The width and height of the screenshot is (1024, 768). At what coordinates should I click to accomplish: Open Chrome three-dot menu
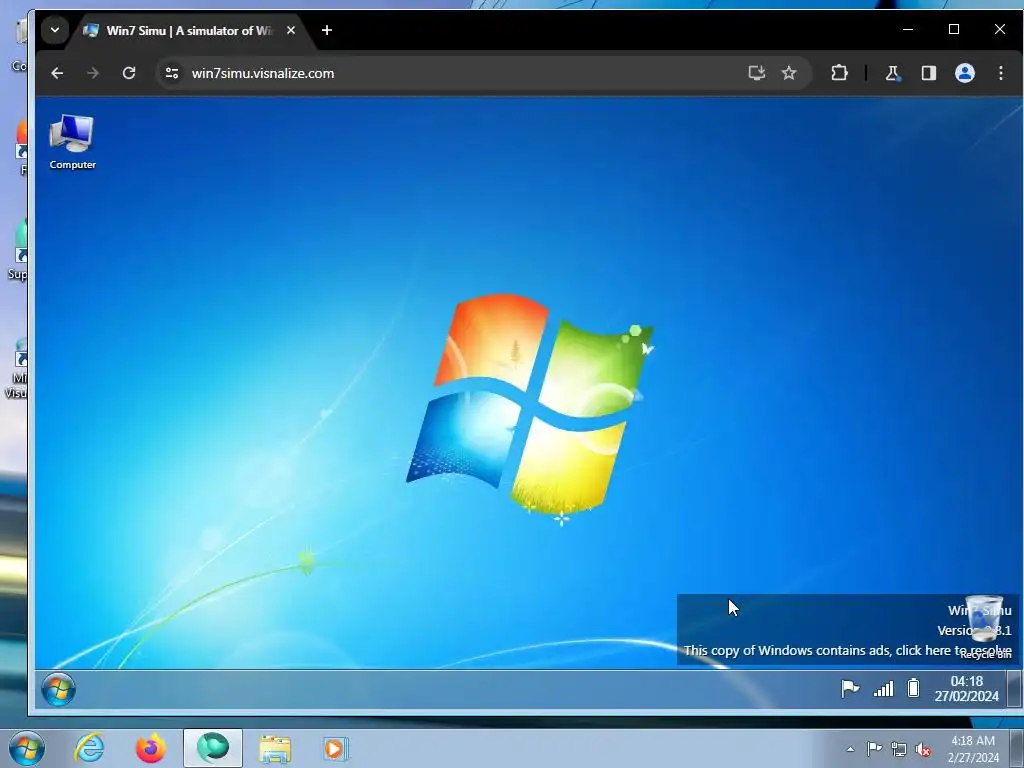1000,73
